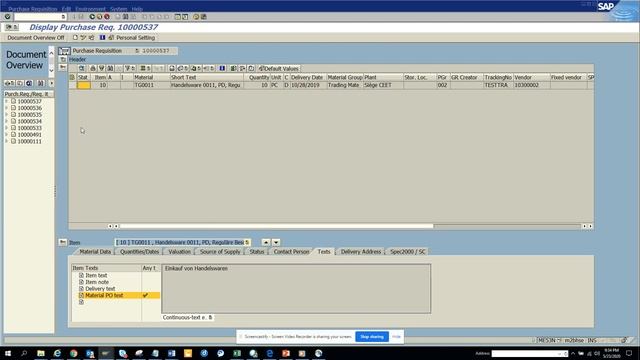
Task: Click the Document Overview scroll-down arrow
Action: (51, 71)
